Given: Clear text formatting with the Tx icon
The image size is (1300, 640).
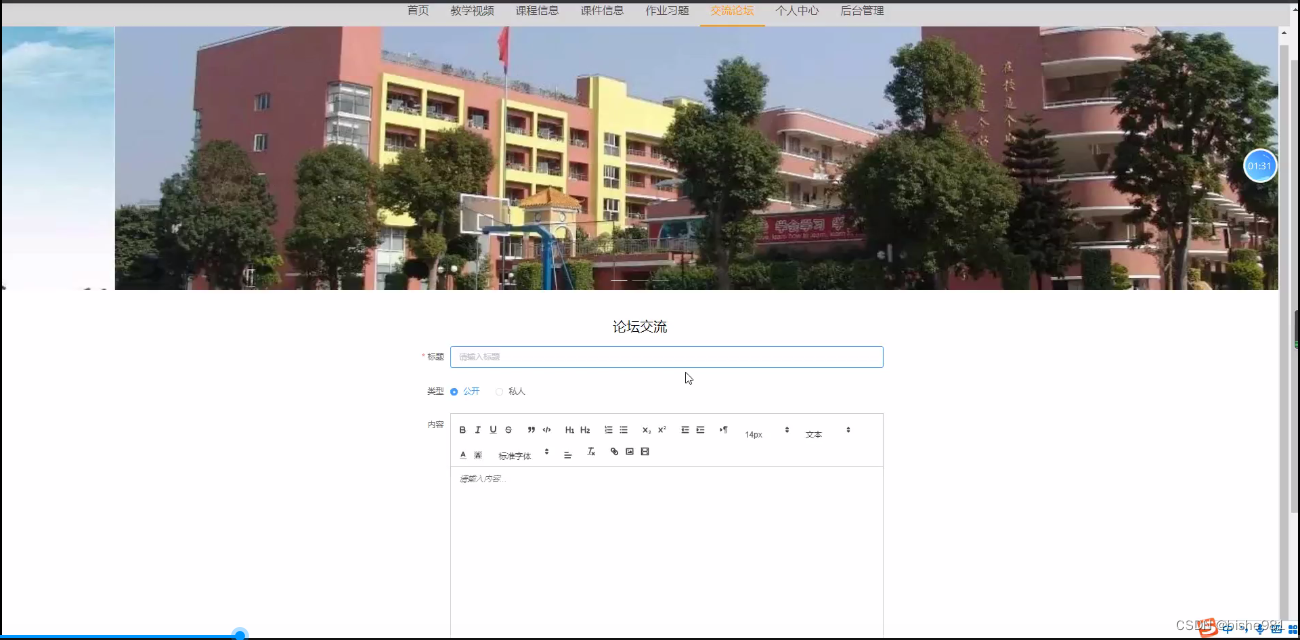Looking at the screenshot, I should point(592,452).
